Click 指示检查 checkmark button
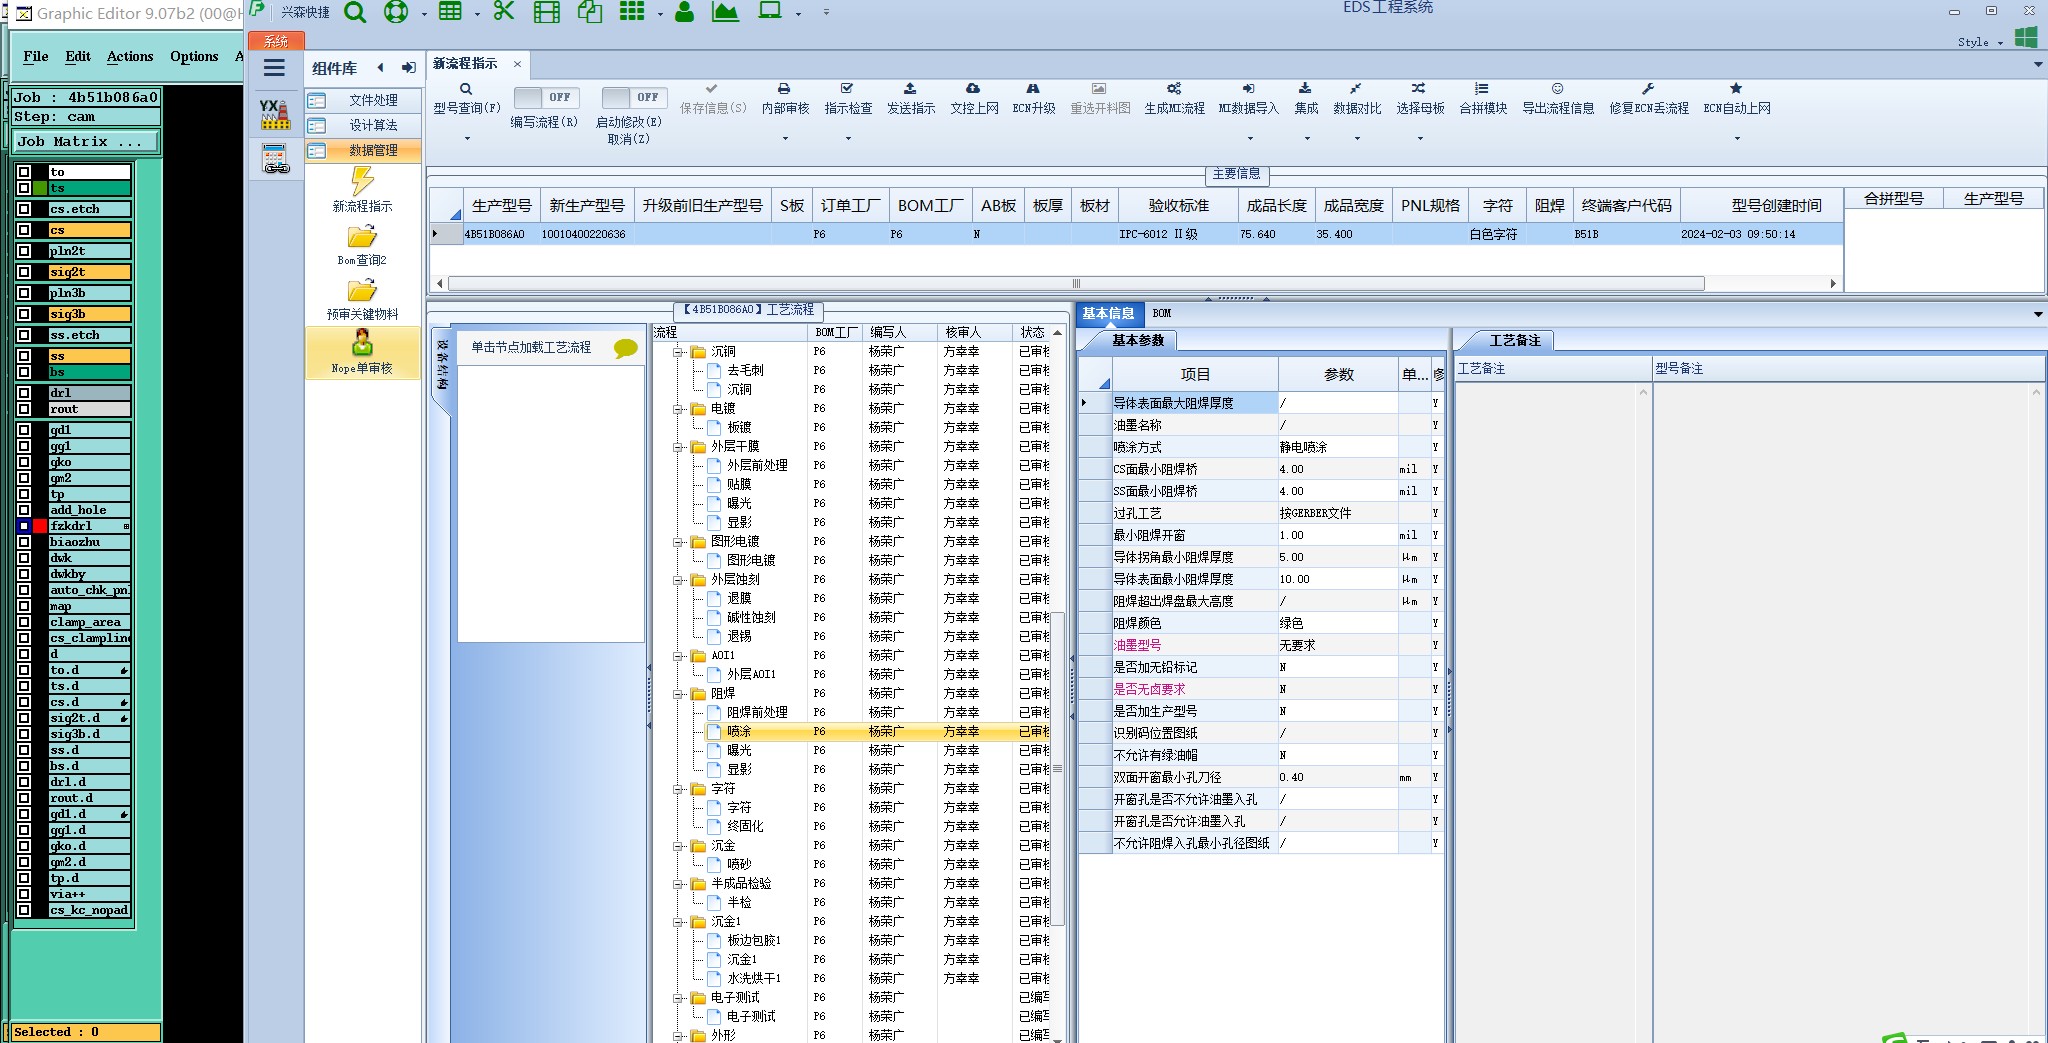The image size is (2048, 1043). [x=848, y=98]
